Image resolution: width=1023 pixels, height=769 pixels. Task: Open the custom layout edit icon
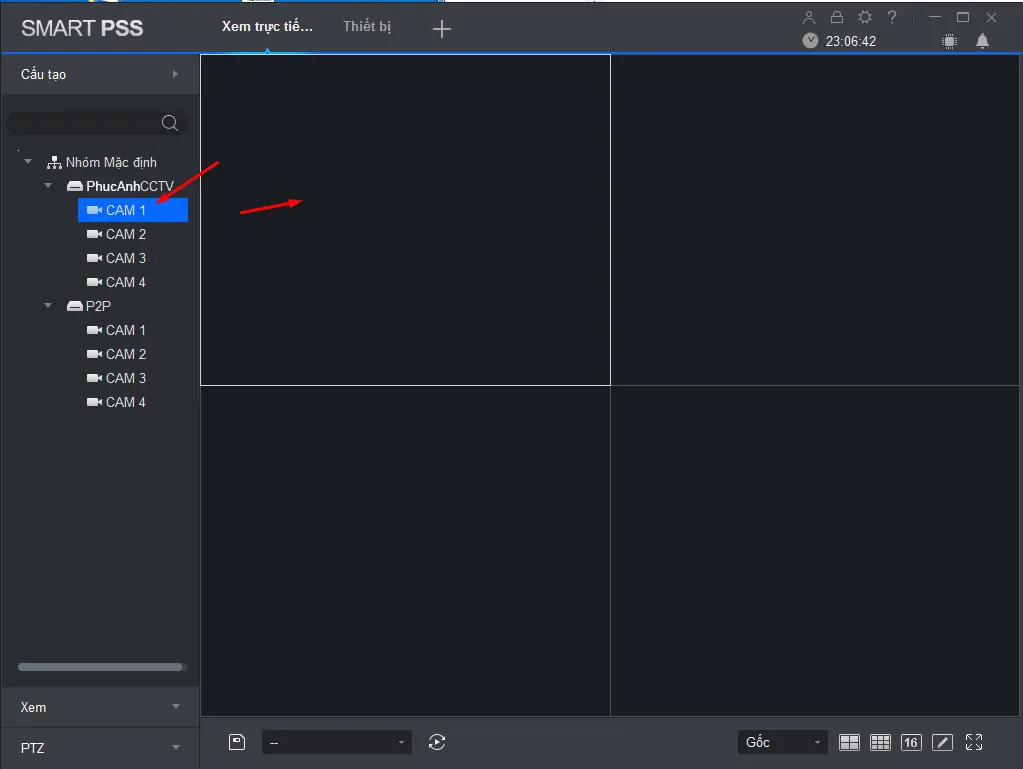click(942, 742)
